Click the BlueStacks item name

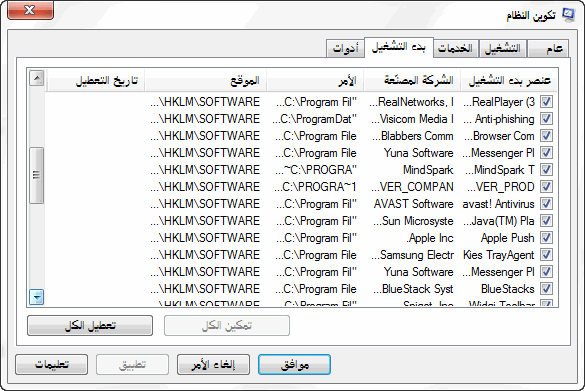(x=508, y=289)
